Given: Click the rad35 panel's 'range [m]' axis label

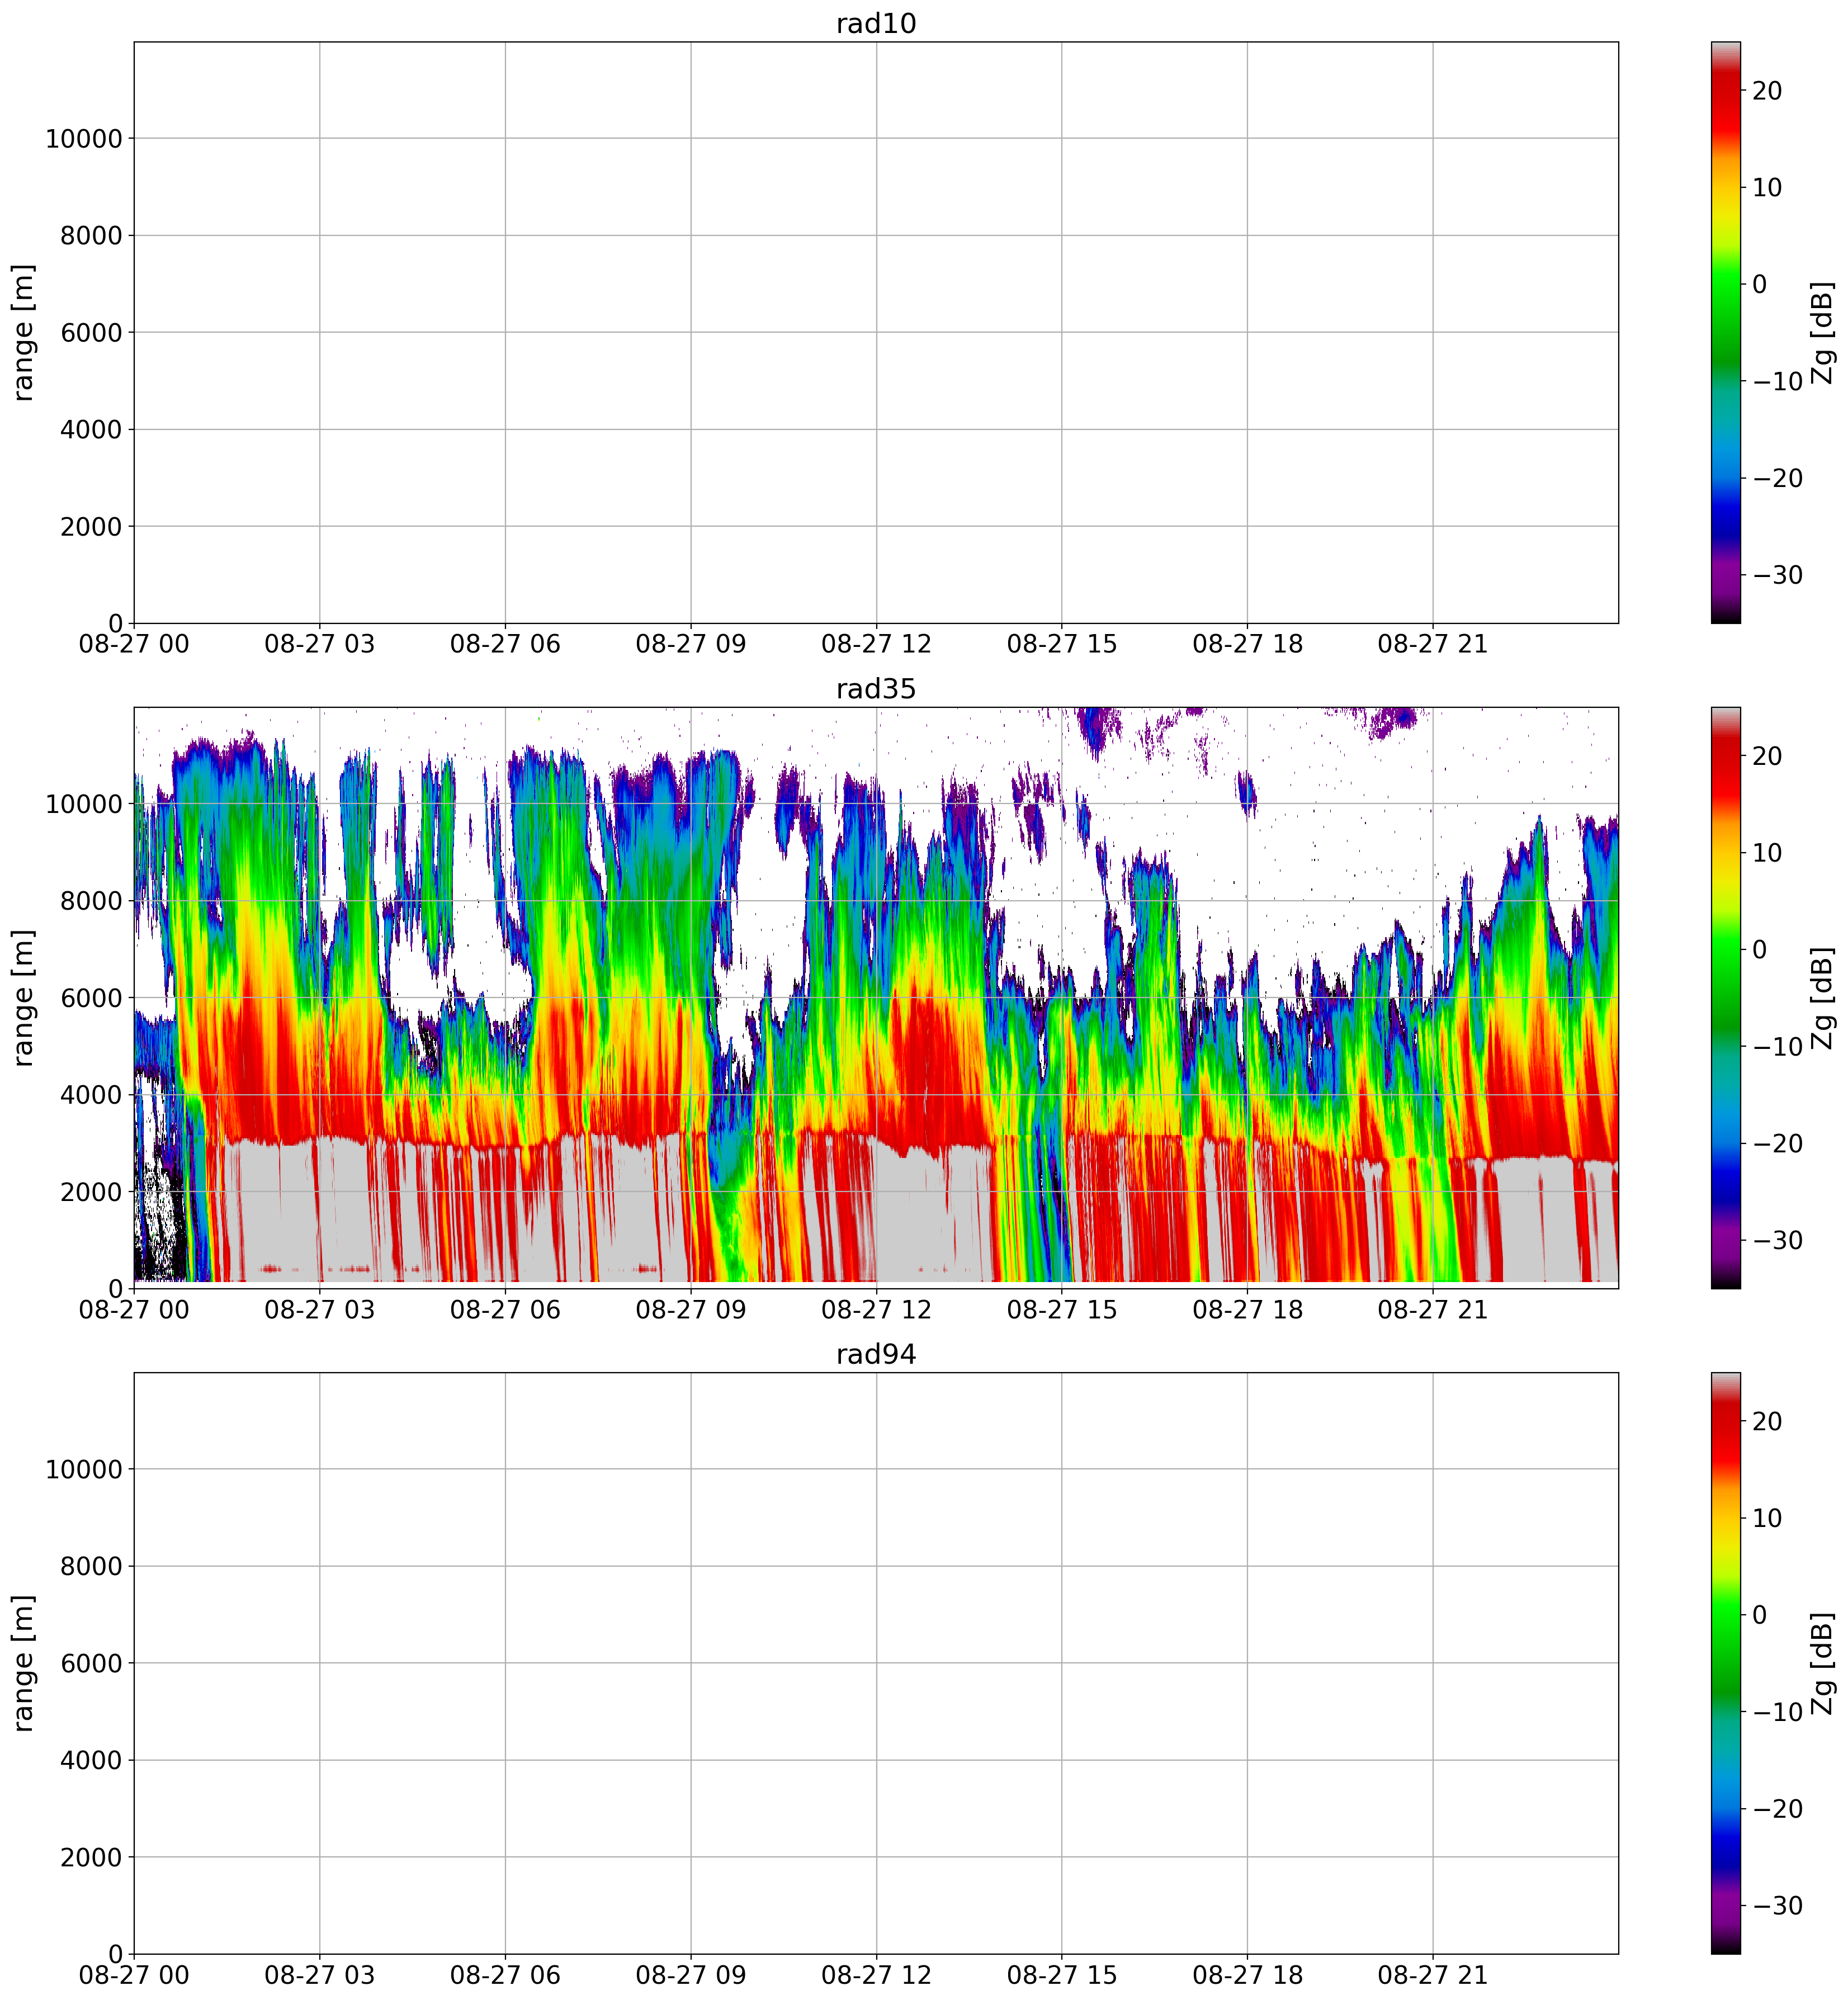Looking at the screenshot, I should pyautogui.click(x=24, y=998).
